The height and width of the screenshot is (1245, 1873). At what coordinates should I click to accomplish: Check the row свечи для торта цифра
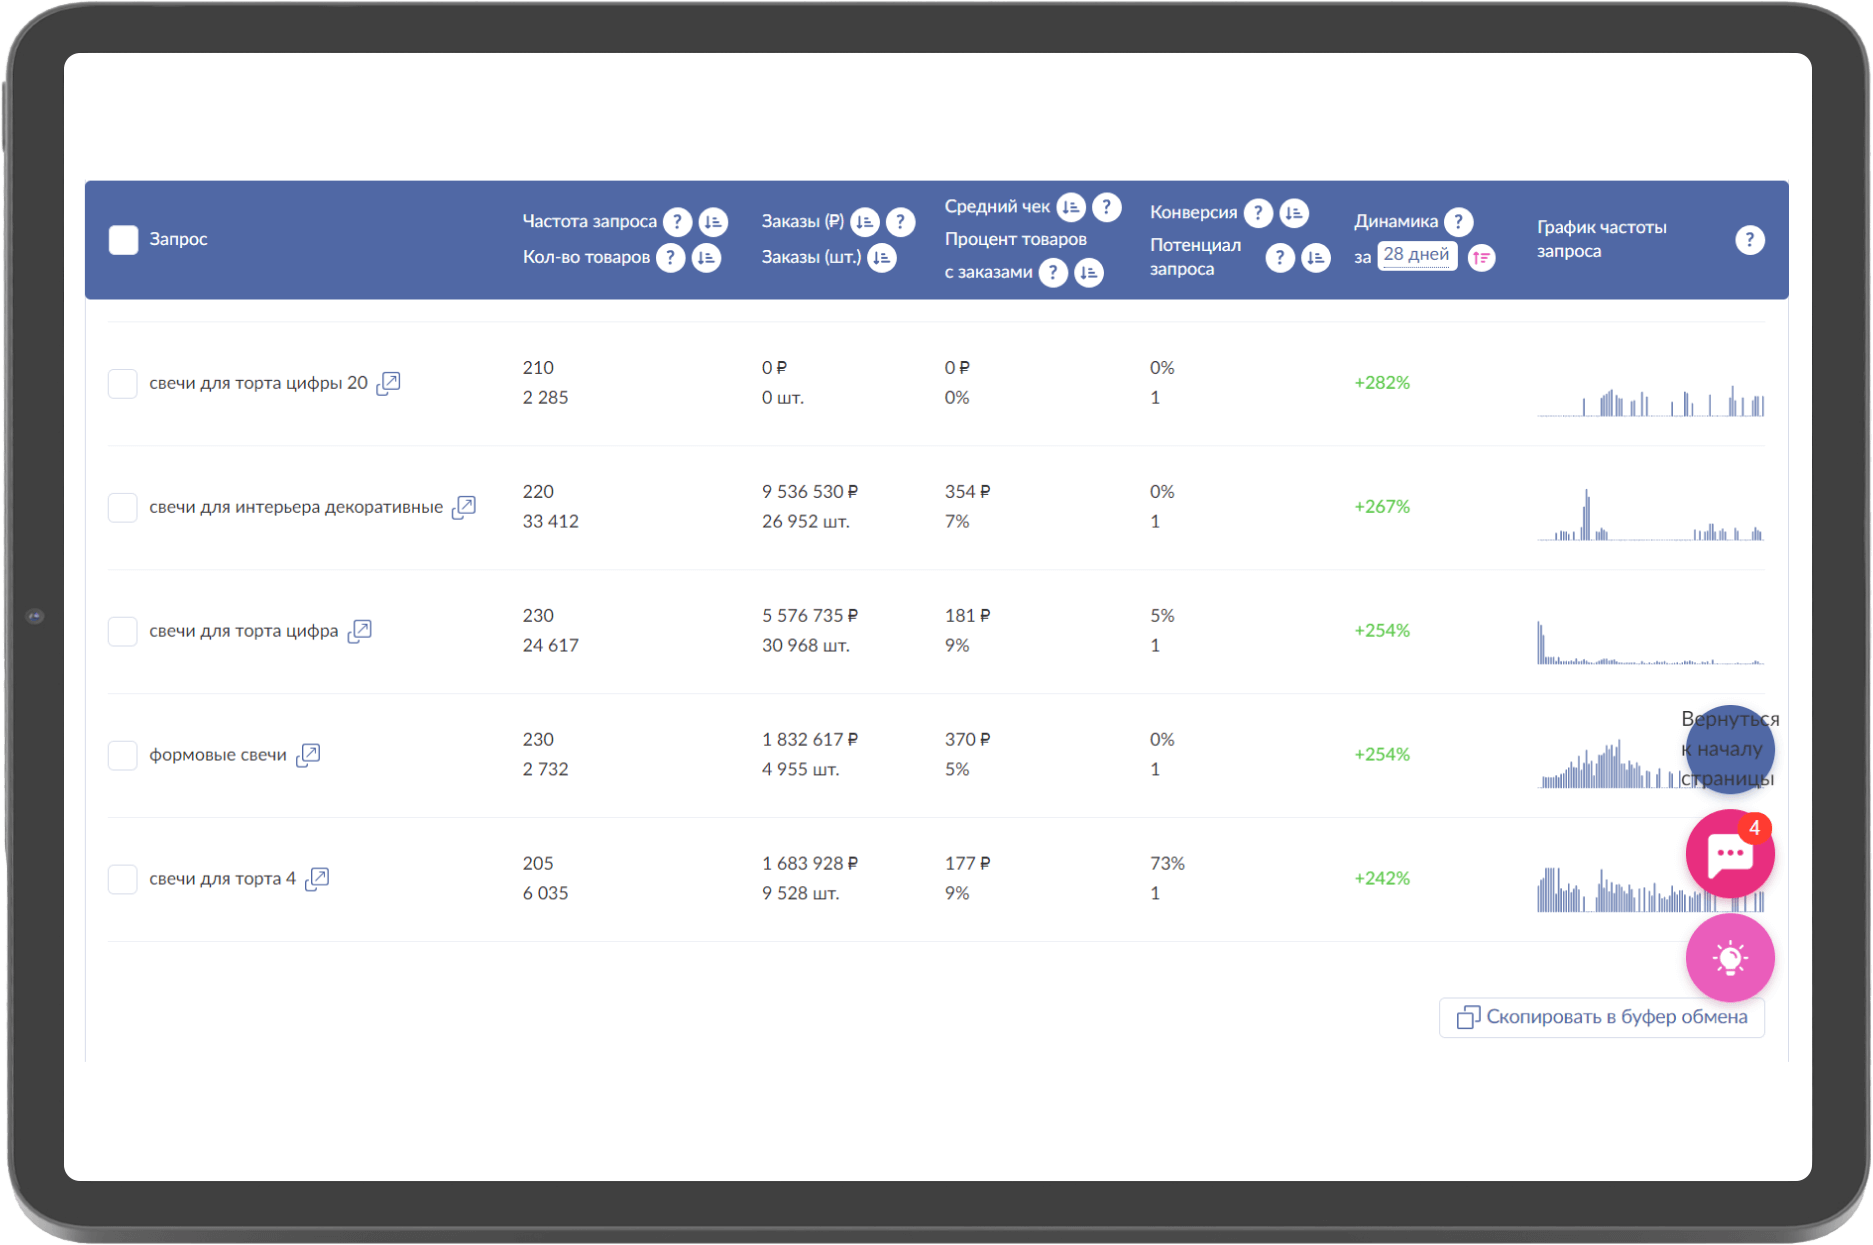pos(123,631)
